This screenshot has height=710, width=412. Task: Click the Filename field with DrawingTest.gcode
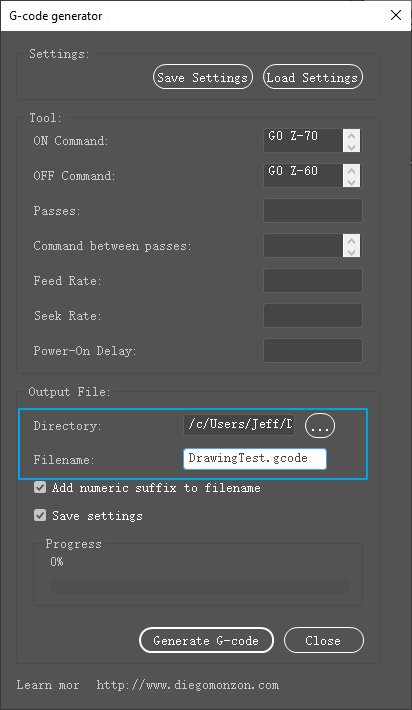tap(255, 459)
